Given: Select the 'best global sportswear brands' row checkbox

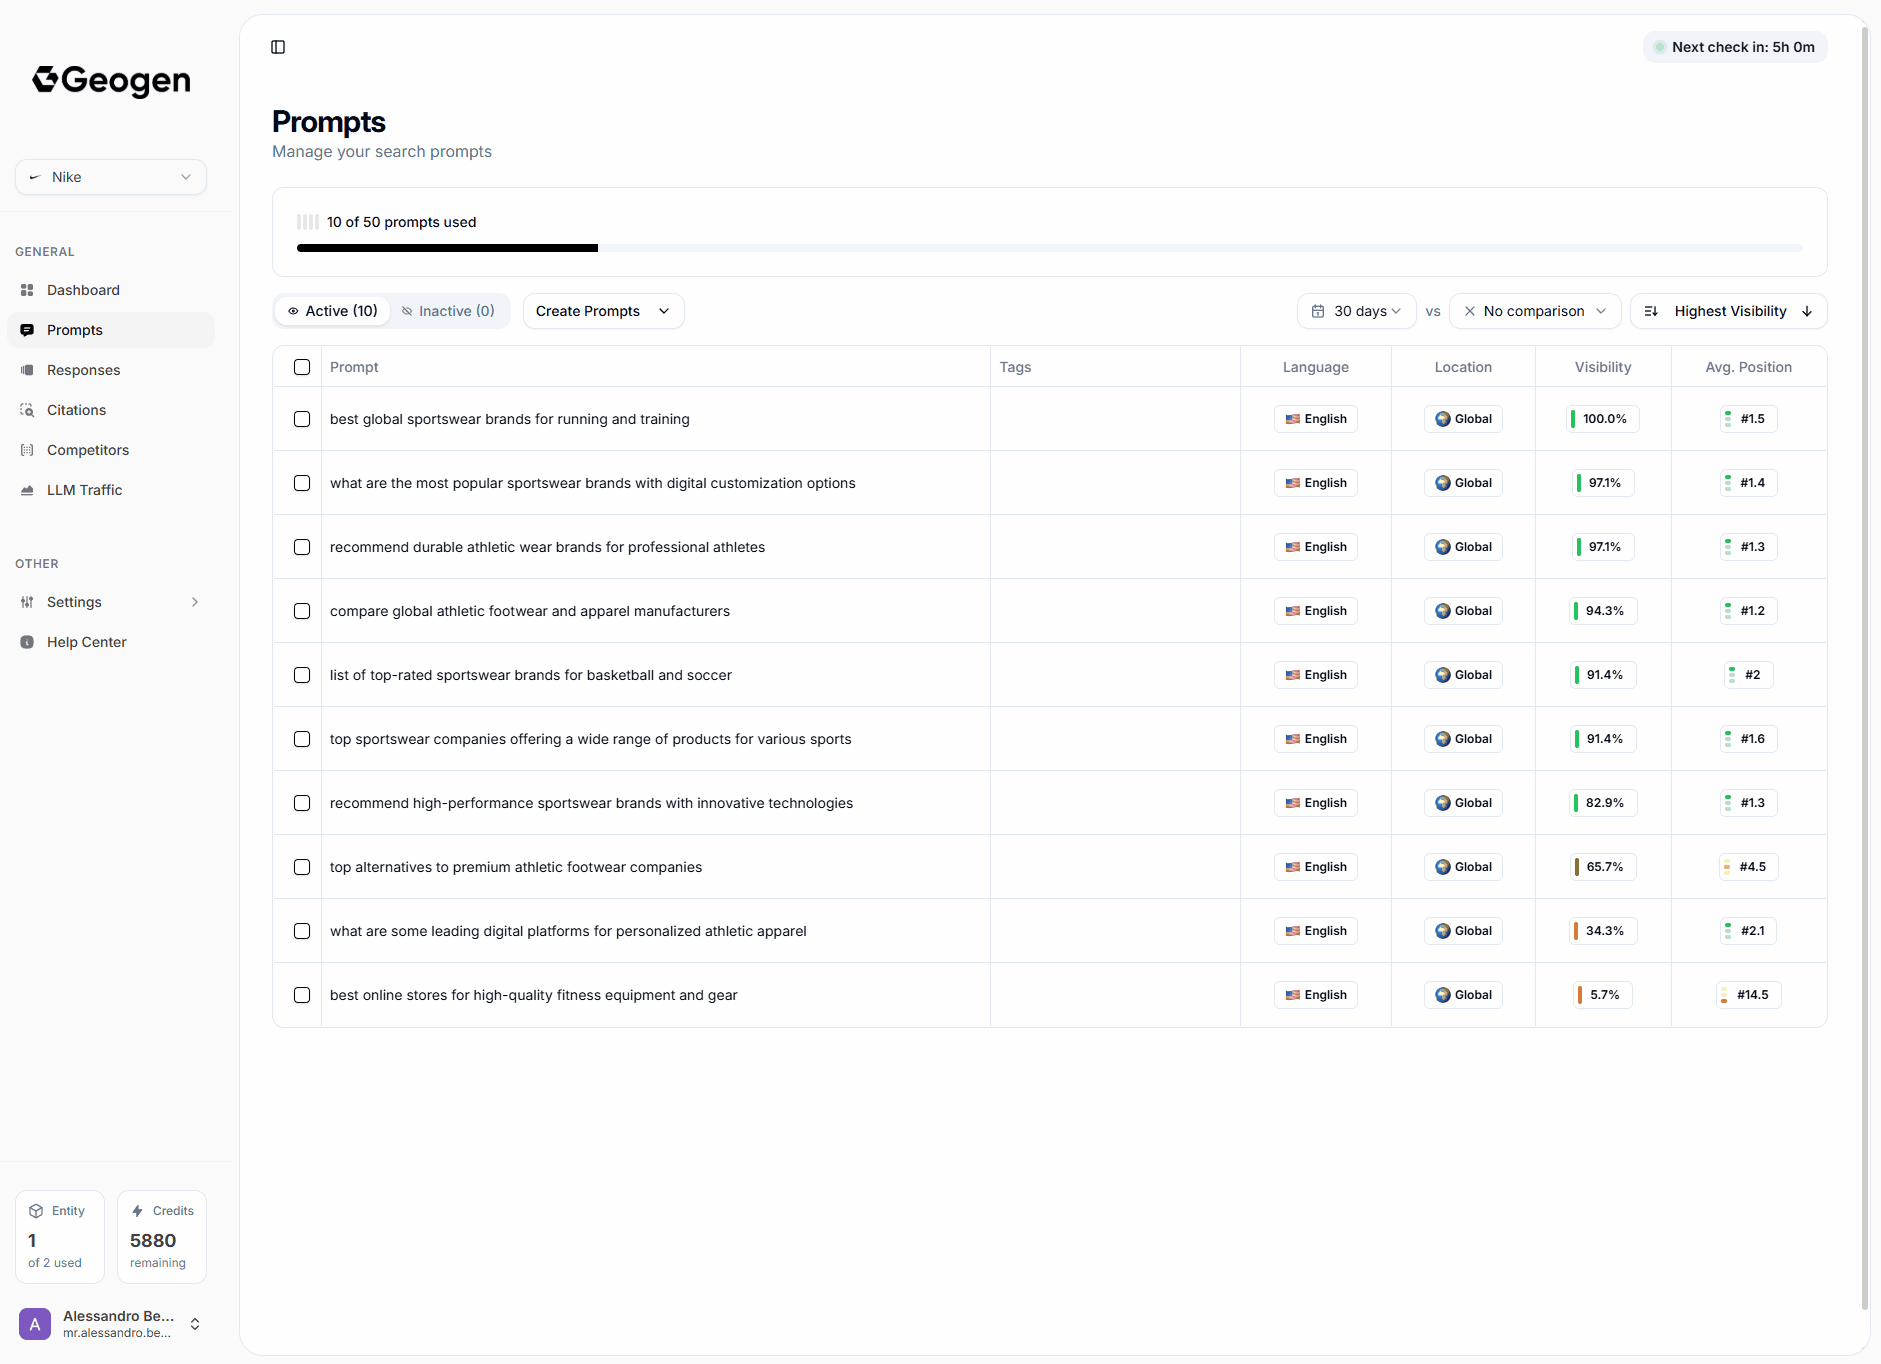Looking at the screenshot, I should (x=302, y=419).
